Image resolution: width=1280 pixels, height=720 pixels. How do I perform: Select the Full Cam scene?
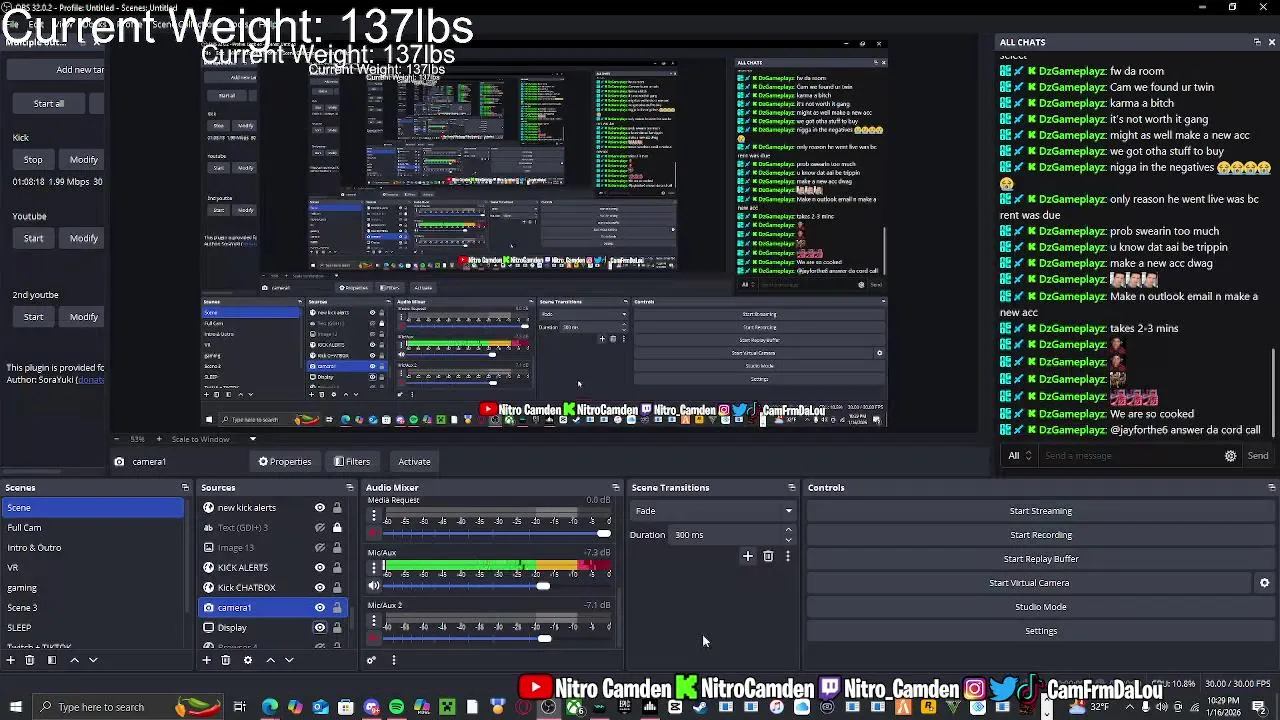pos(93,528)
